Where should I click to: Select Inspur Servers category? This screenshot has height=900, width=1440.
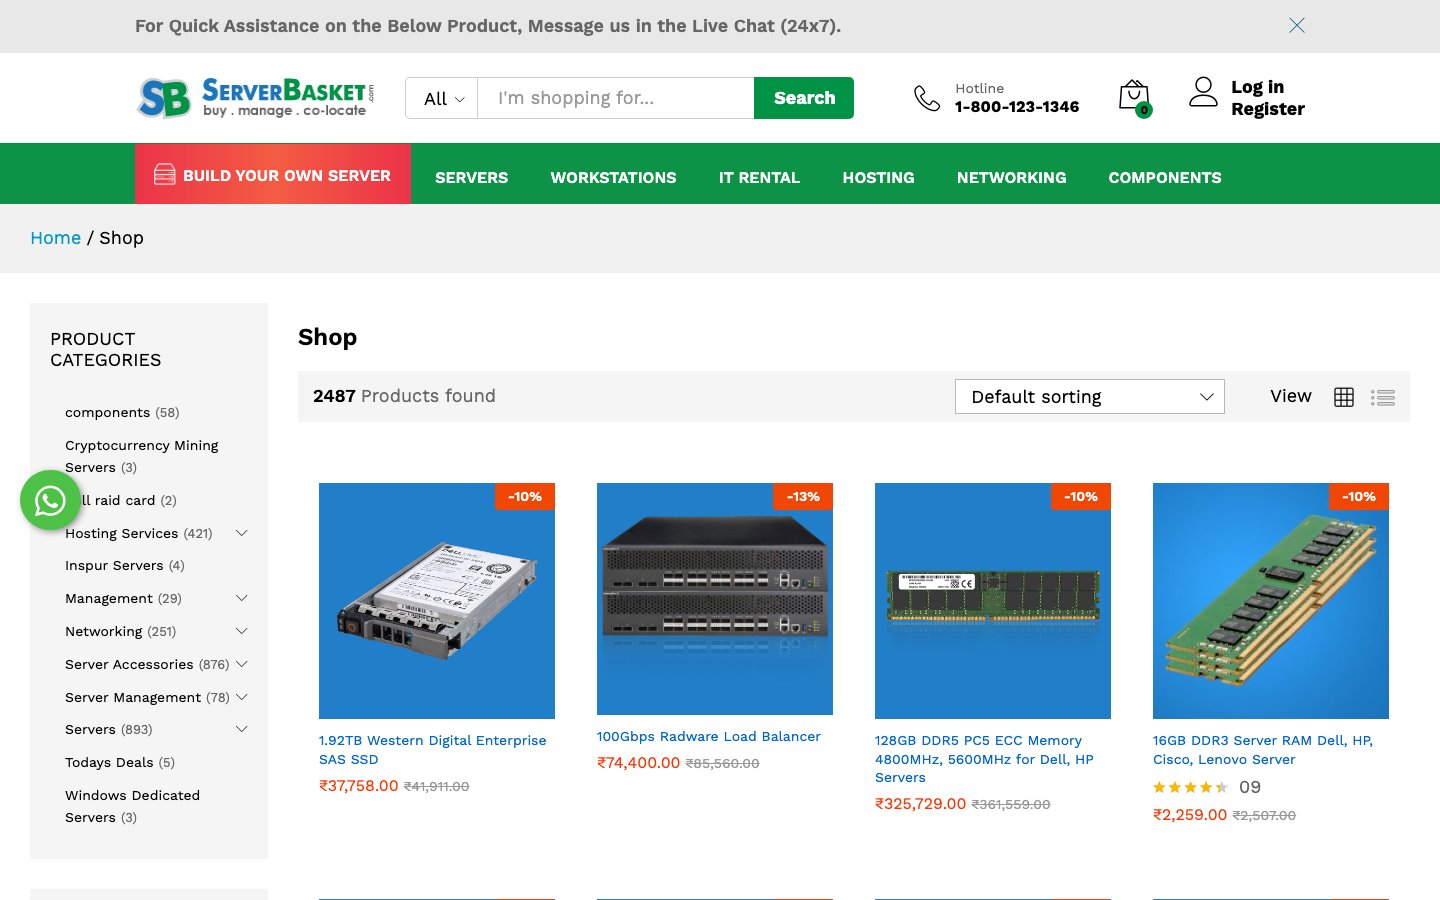[x=114, y=565]
